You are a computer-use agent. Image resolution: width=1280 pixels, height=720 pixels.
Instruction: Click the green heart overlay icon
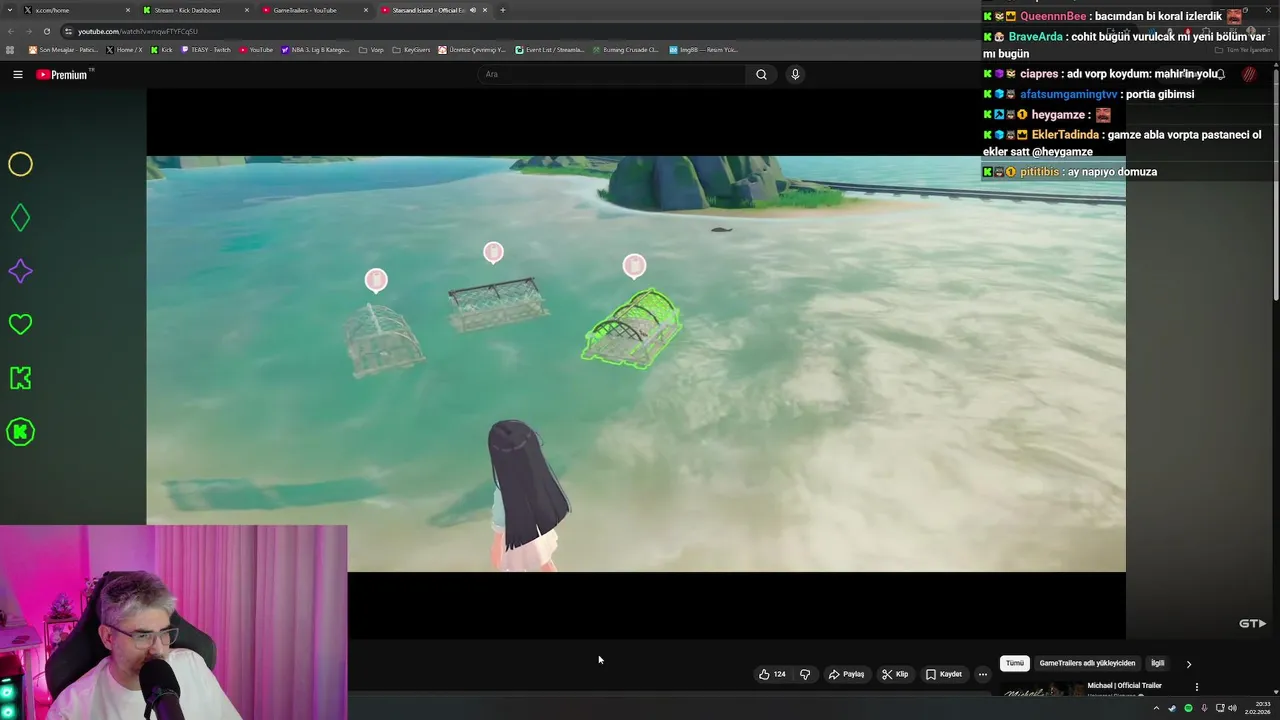[x=20, y=324]
